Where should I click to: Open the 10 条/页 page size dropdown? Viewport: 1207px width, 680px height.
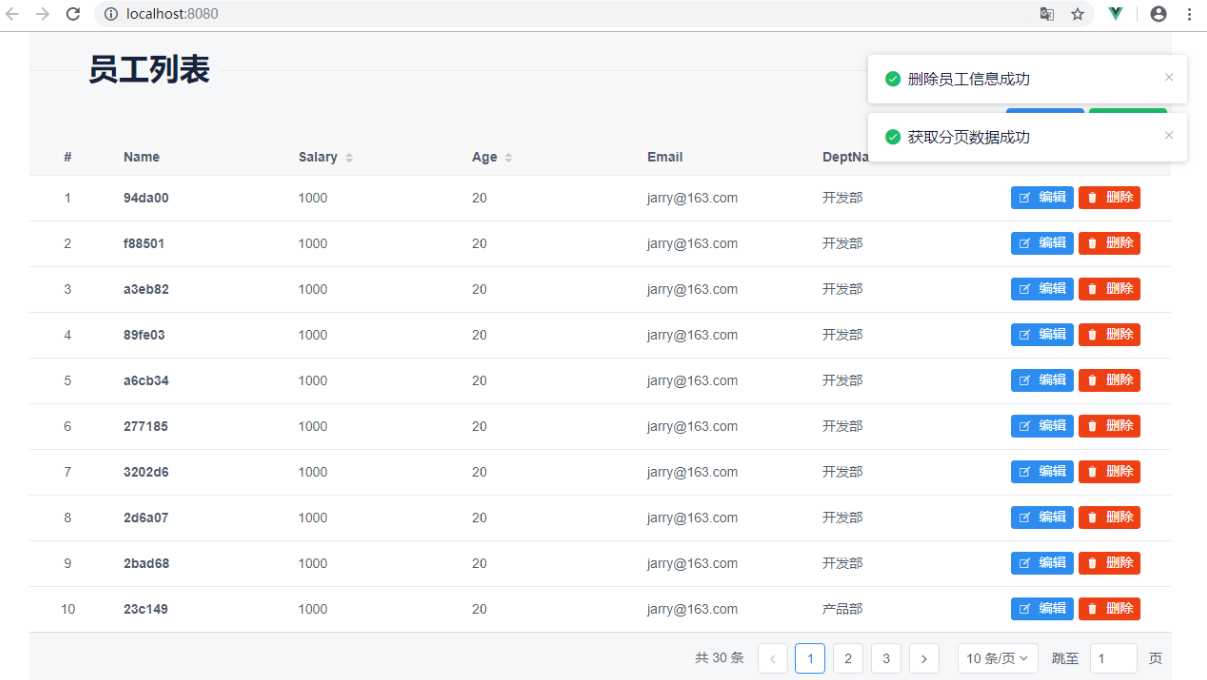(x=998, y=658)
